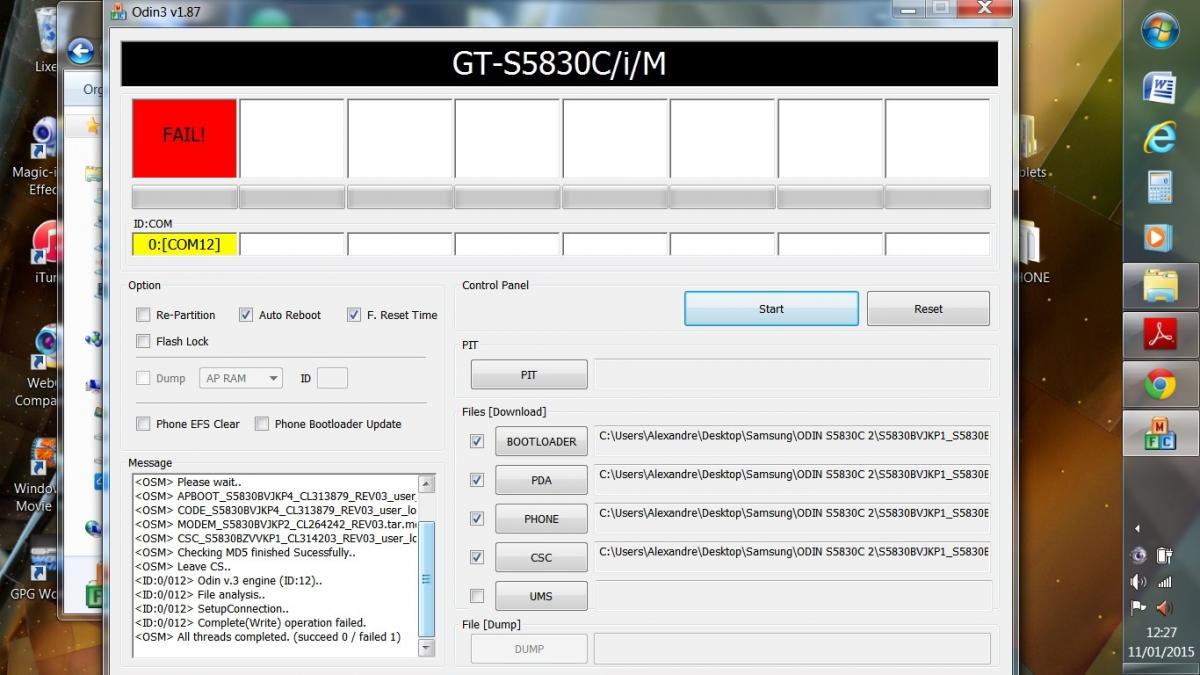Click the message log scrollbar thumb
This screenshot has width=1200, height=675.
click(427, 579)
